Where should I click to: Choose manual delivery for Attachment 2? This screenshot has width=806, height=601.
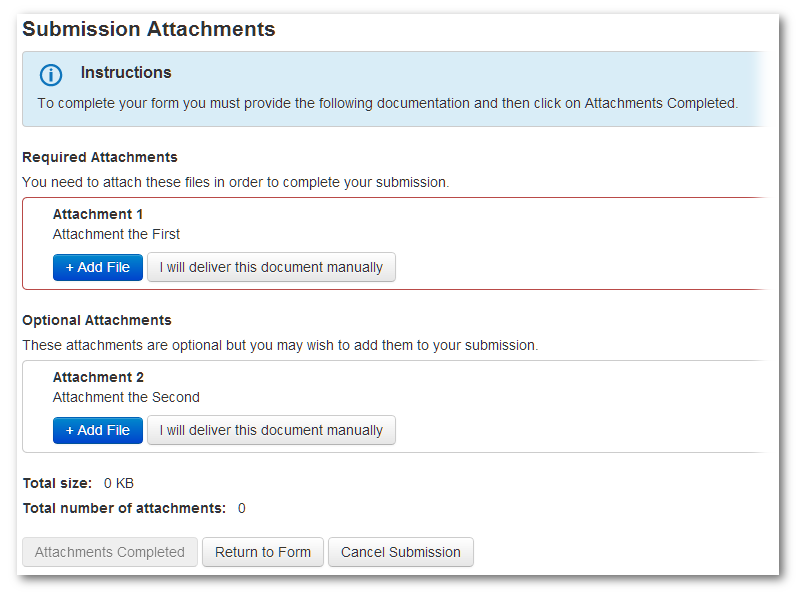[271, 430]
